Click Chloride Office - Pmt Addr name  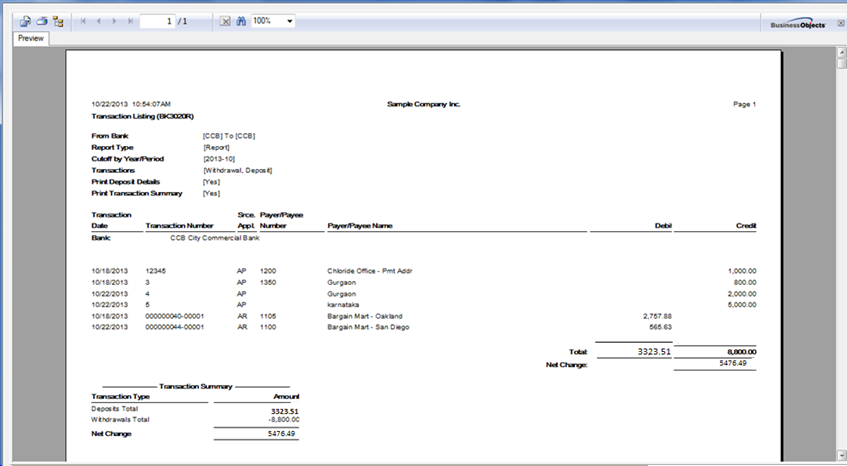coord(369,271)
